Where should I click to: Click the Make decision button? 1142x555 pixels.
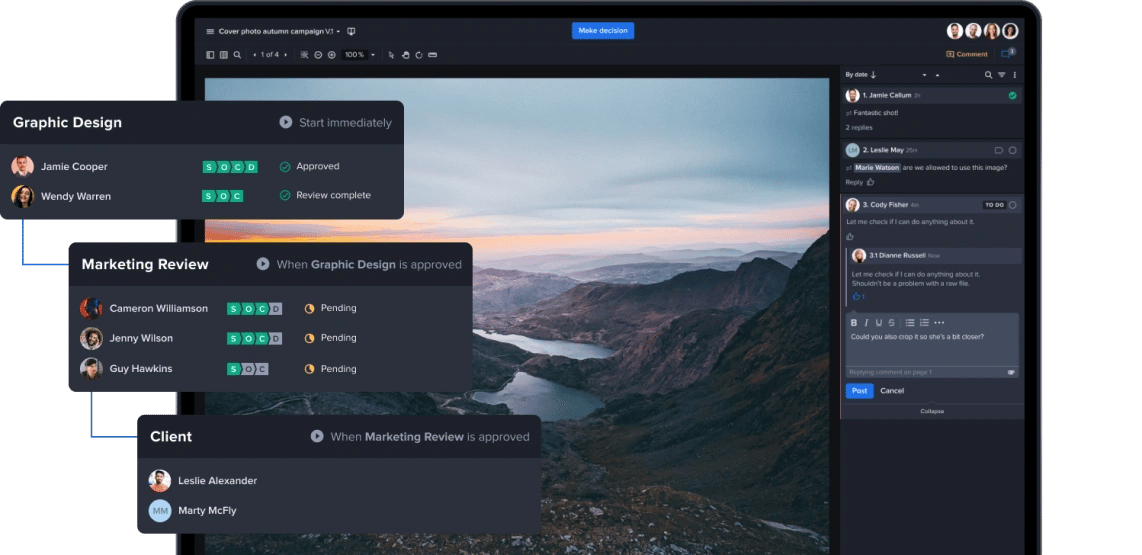pyautogui.click(x=602, y=31)
